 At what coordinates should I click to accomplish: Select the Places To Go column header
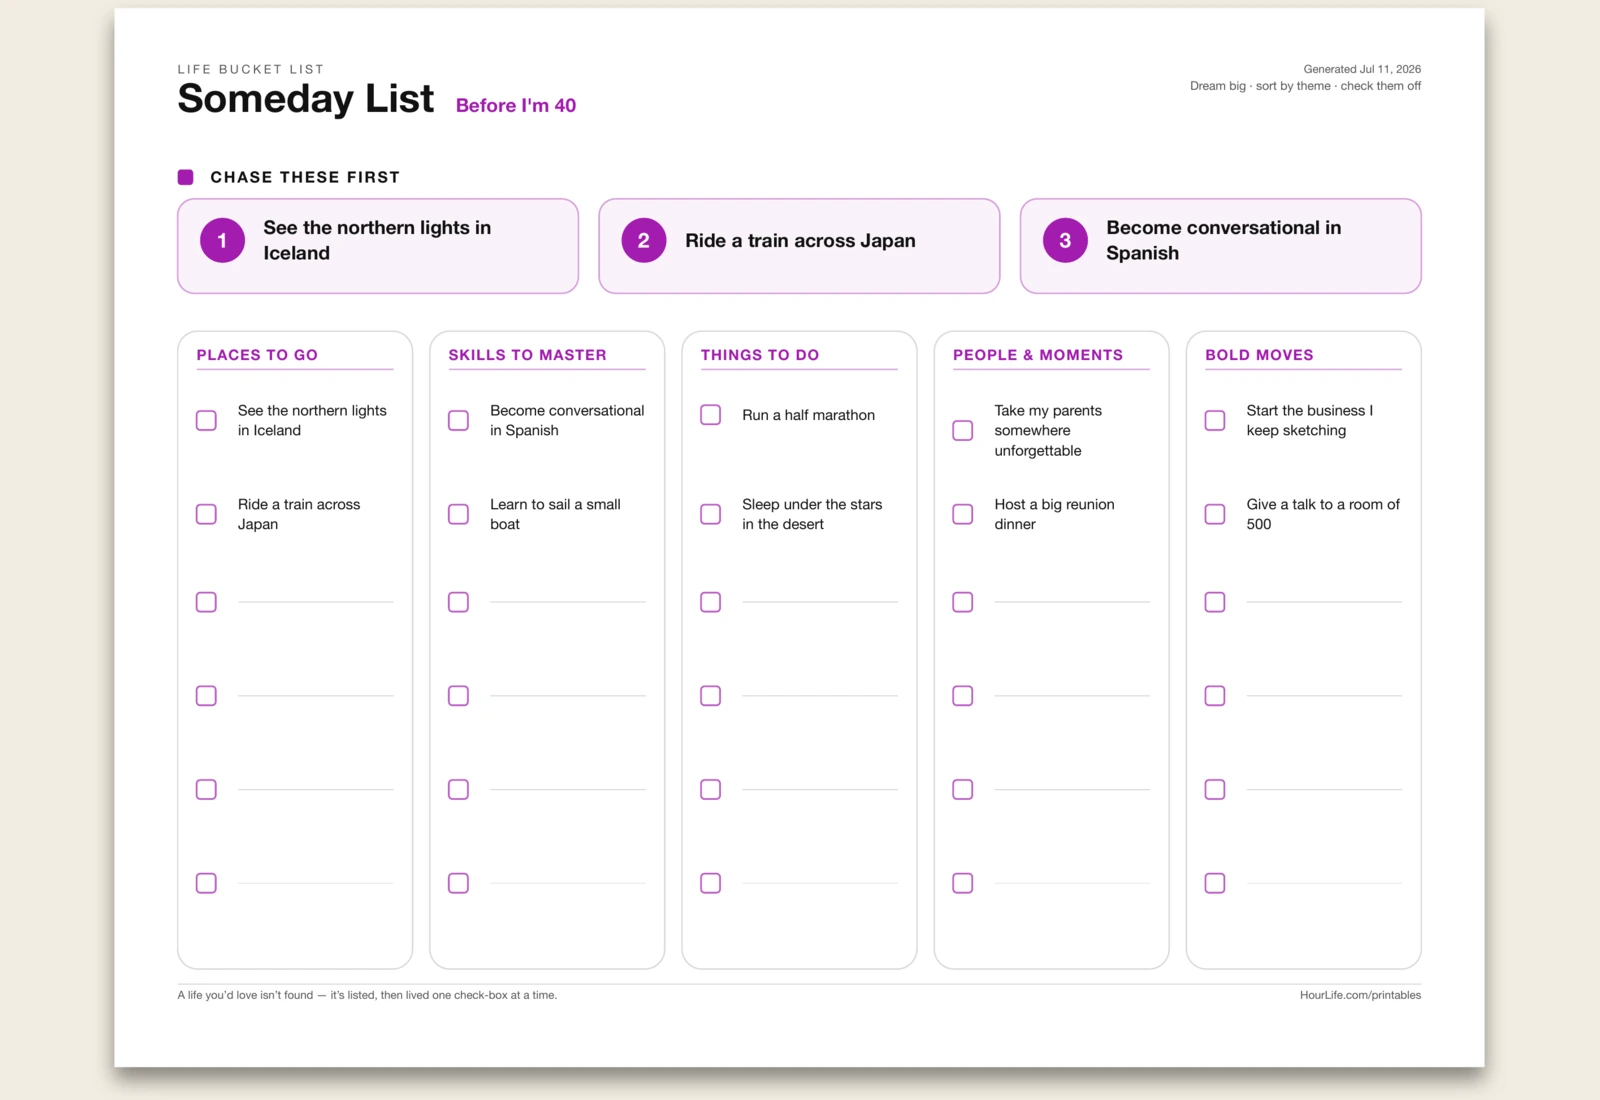click(257, 355)
